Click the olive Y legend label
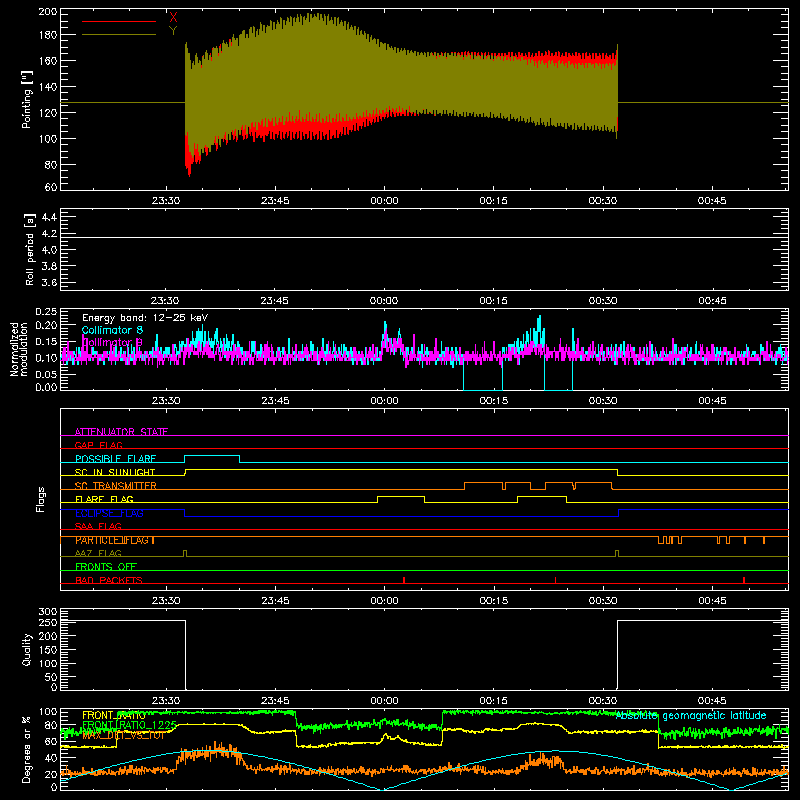This screenshot has width=800, height=800. [x=173, y=31]
